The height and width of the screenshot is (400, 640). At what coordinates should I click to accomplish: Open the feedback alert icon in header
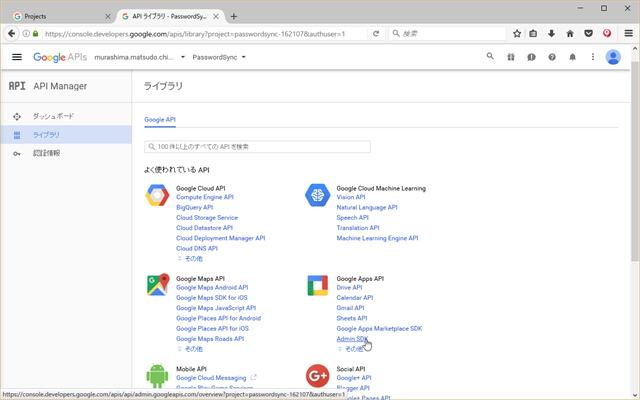(531, 57)
